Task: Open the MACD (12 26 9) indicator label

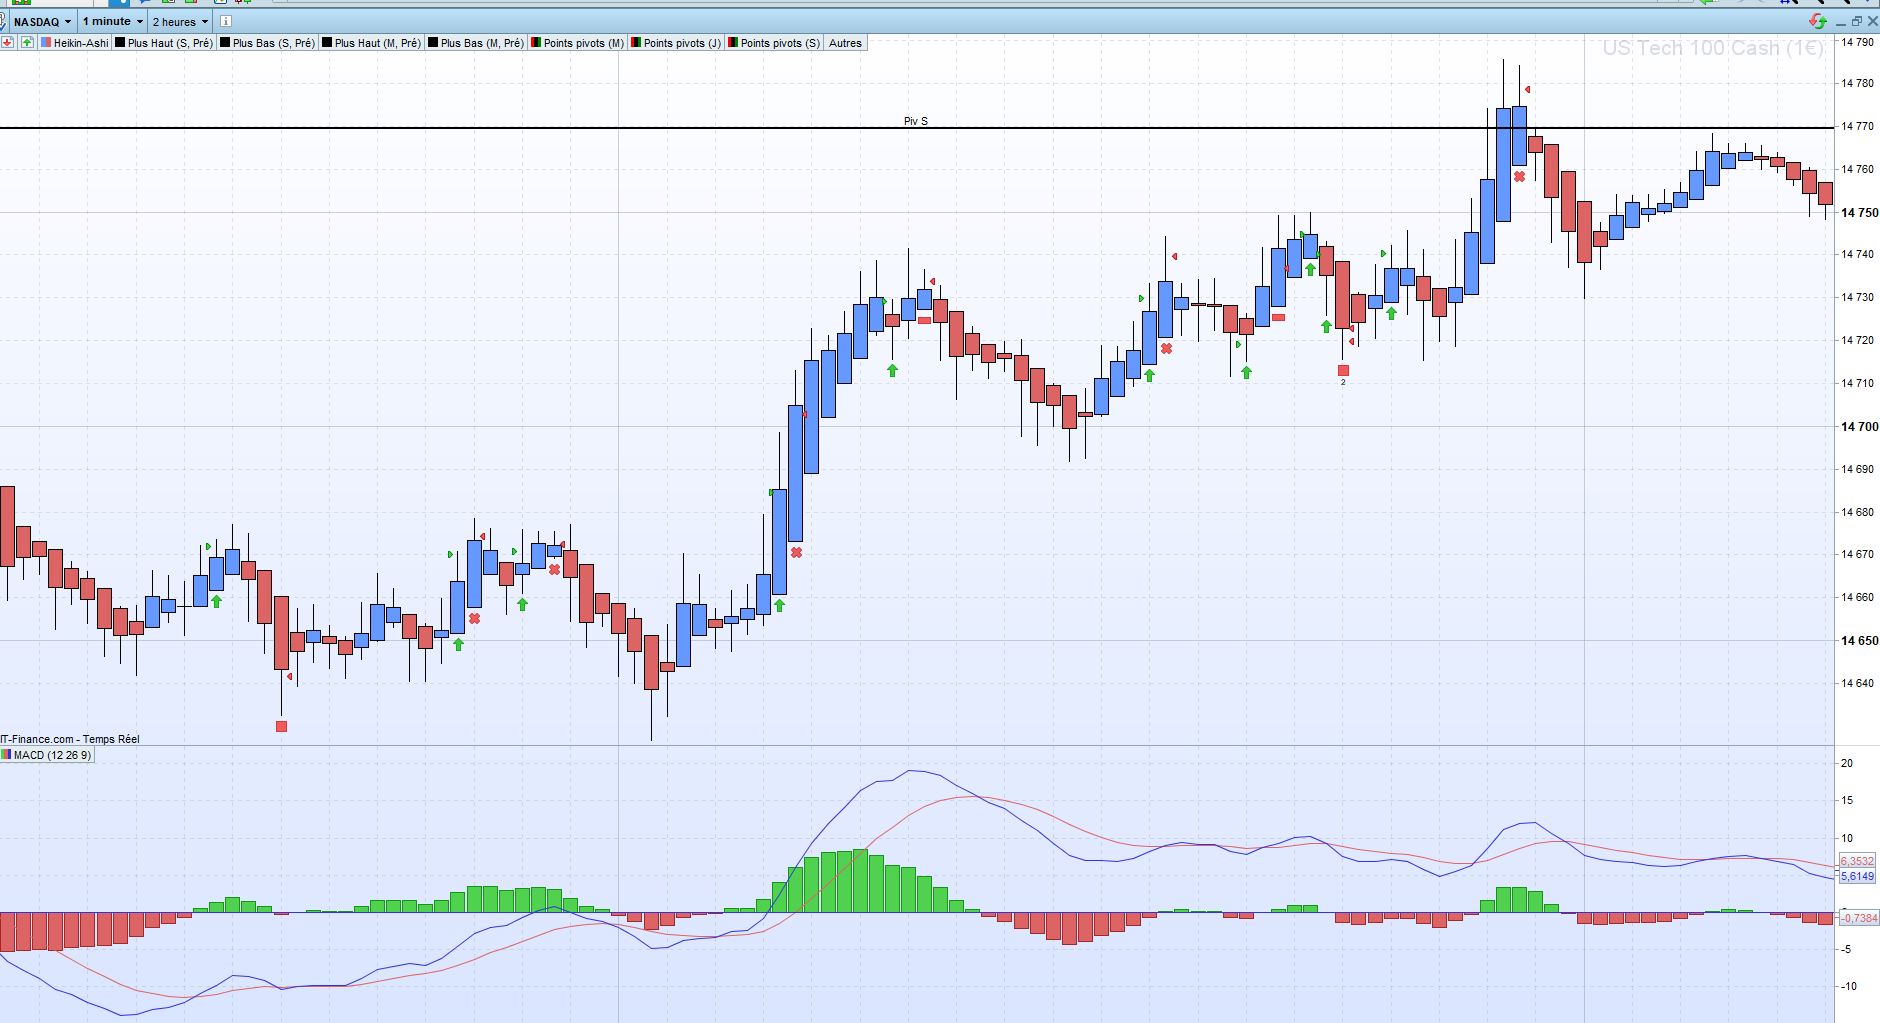Action: tap(47, 755)
